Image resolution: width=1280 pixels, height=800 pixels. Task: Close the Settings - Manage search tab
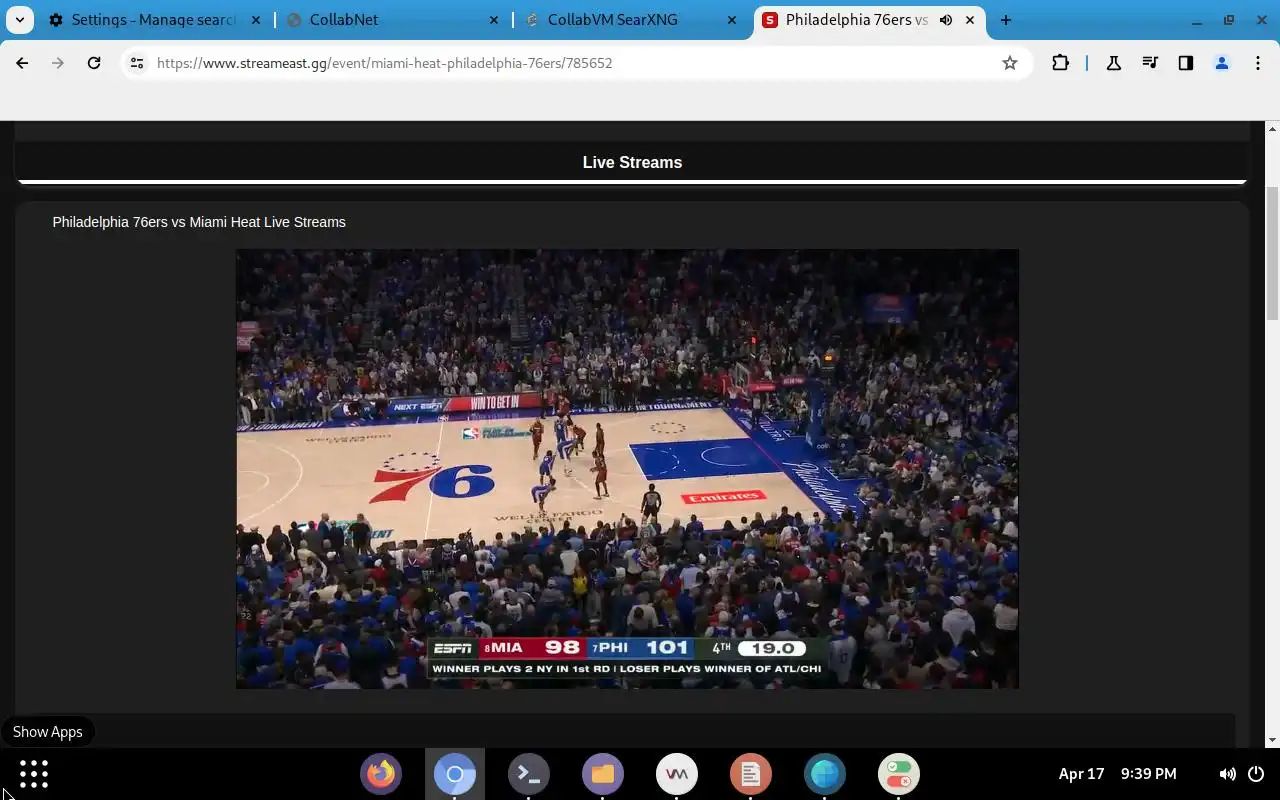(256, 20)
